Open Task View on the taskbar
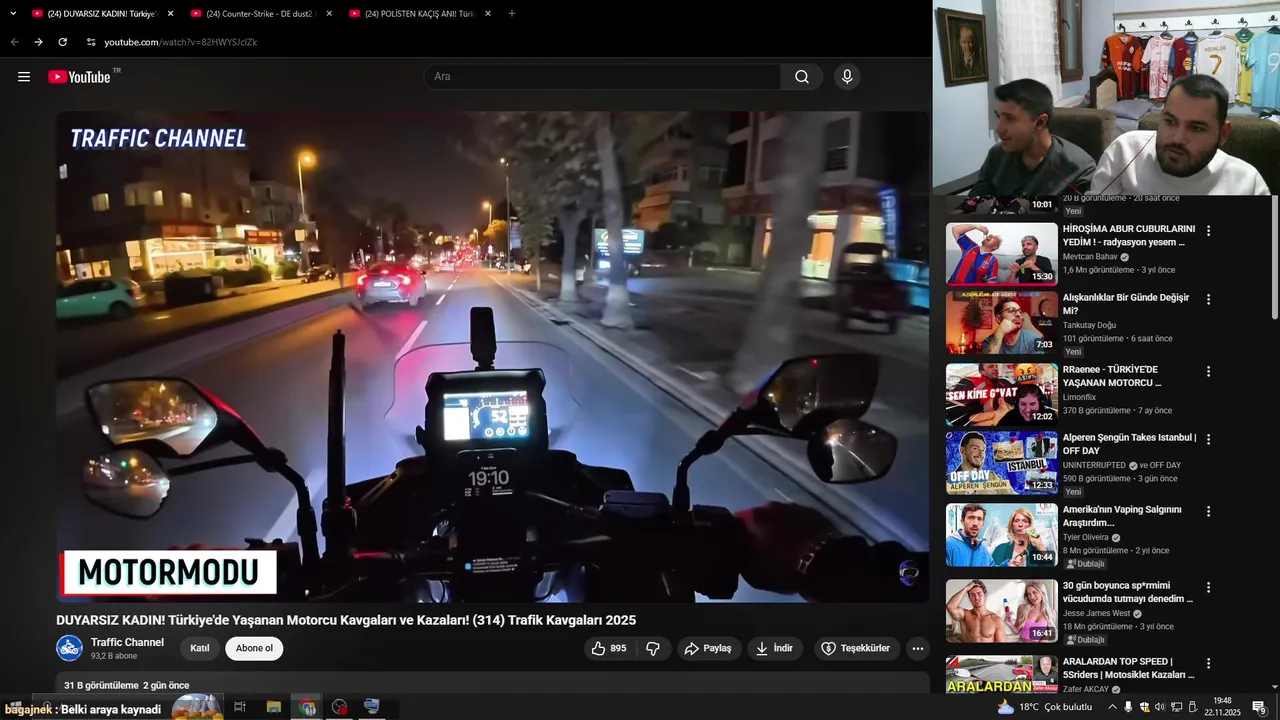Viewport: 1280px width, 720px height. (x=240, y=707)
